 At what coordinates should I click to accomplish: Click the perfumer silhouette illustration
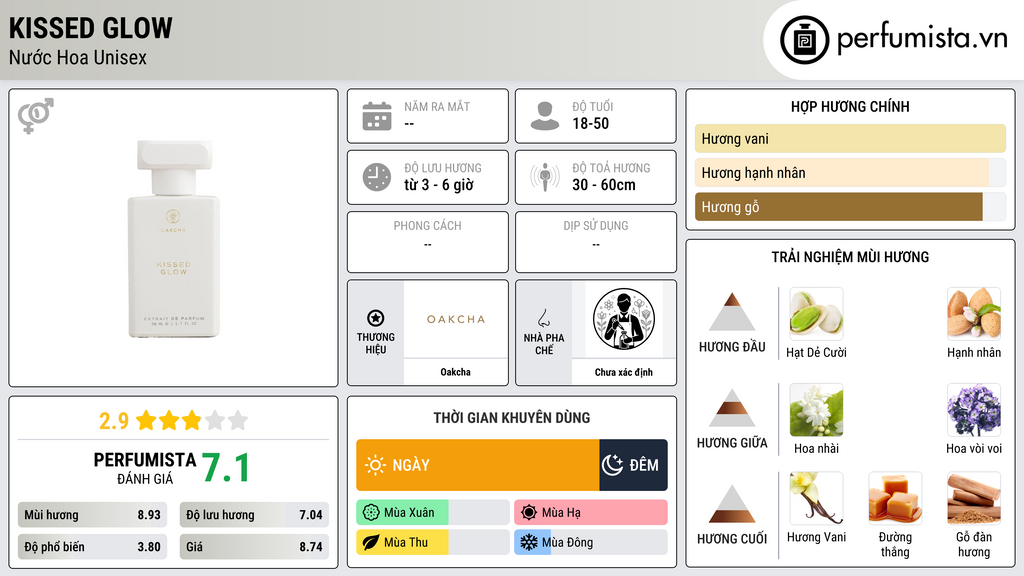pos(624,319)
